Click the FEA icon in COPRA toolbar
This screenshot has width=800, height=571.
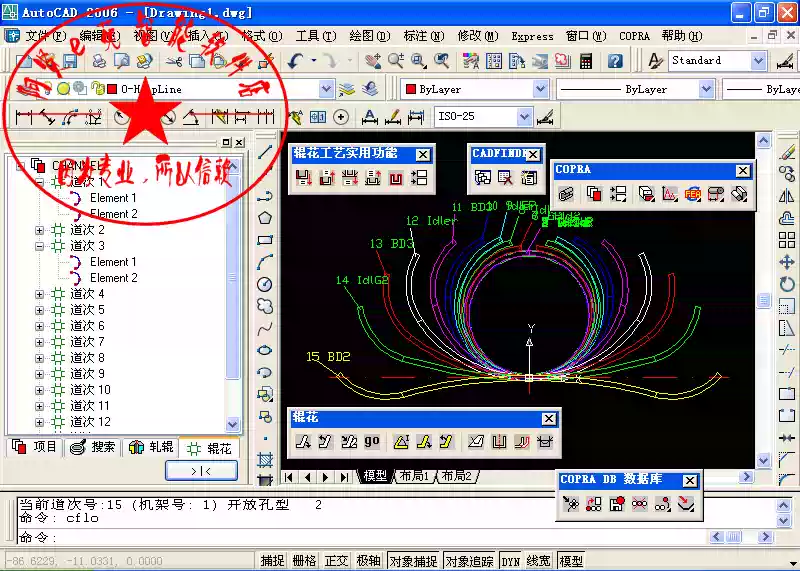(692, 194)
